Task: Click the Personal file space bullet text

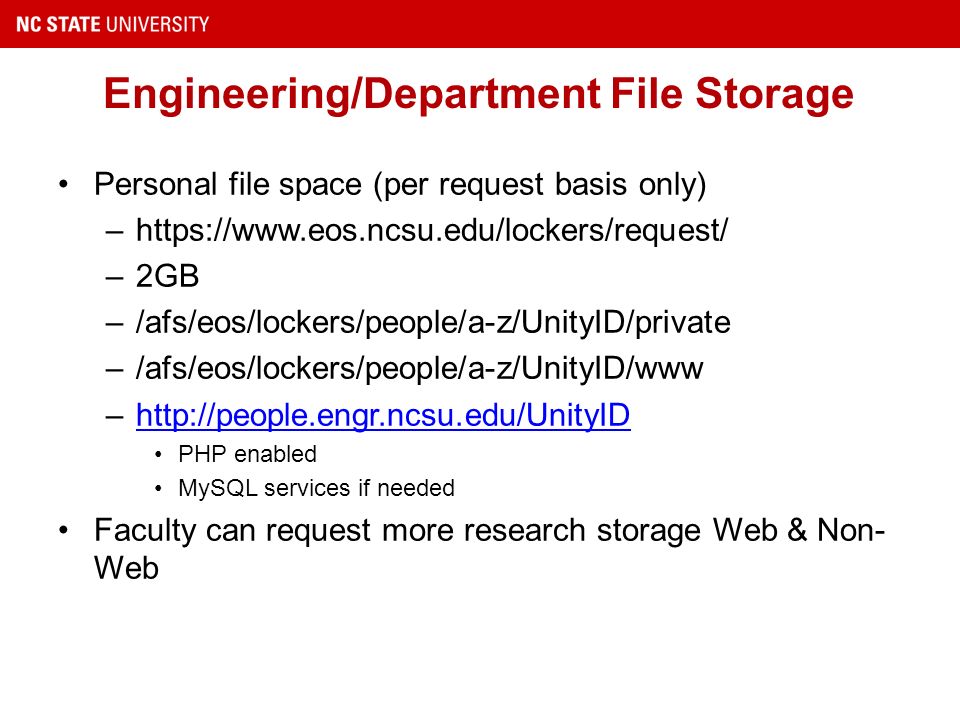Action: point(400,185)
